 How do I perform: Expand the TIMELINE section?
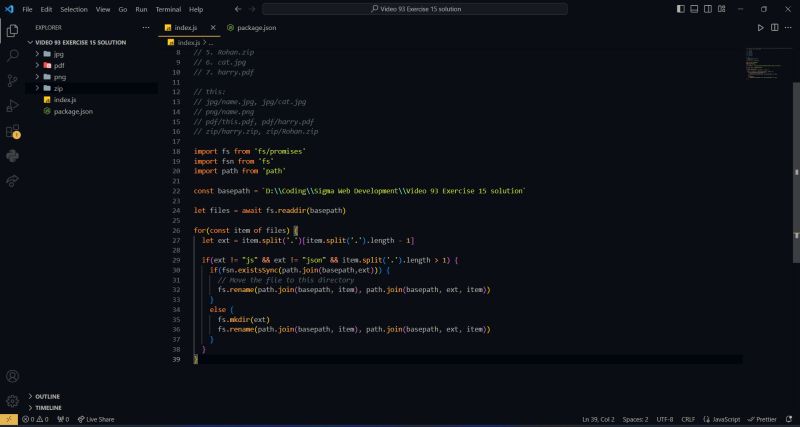coord(48,408)
